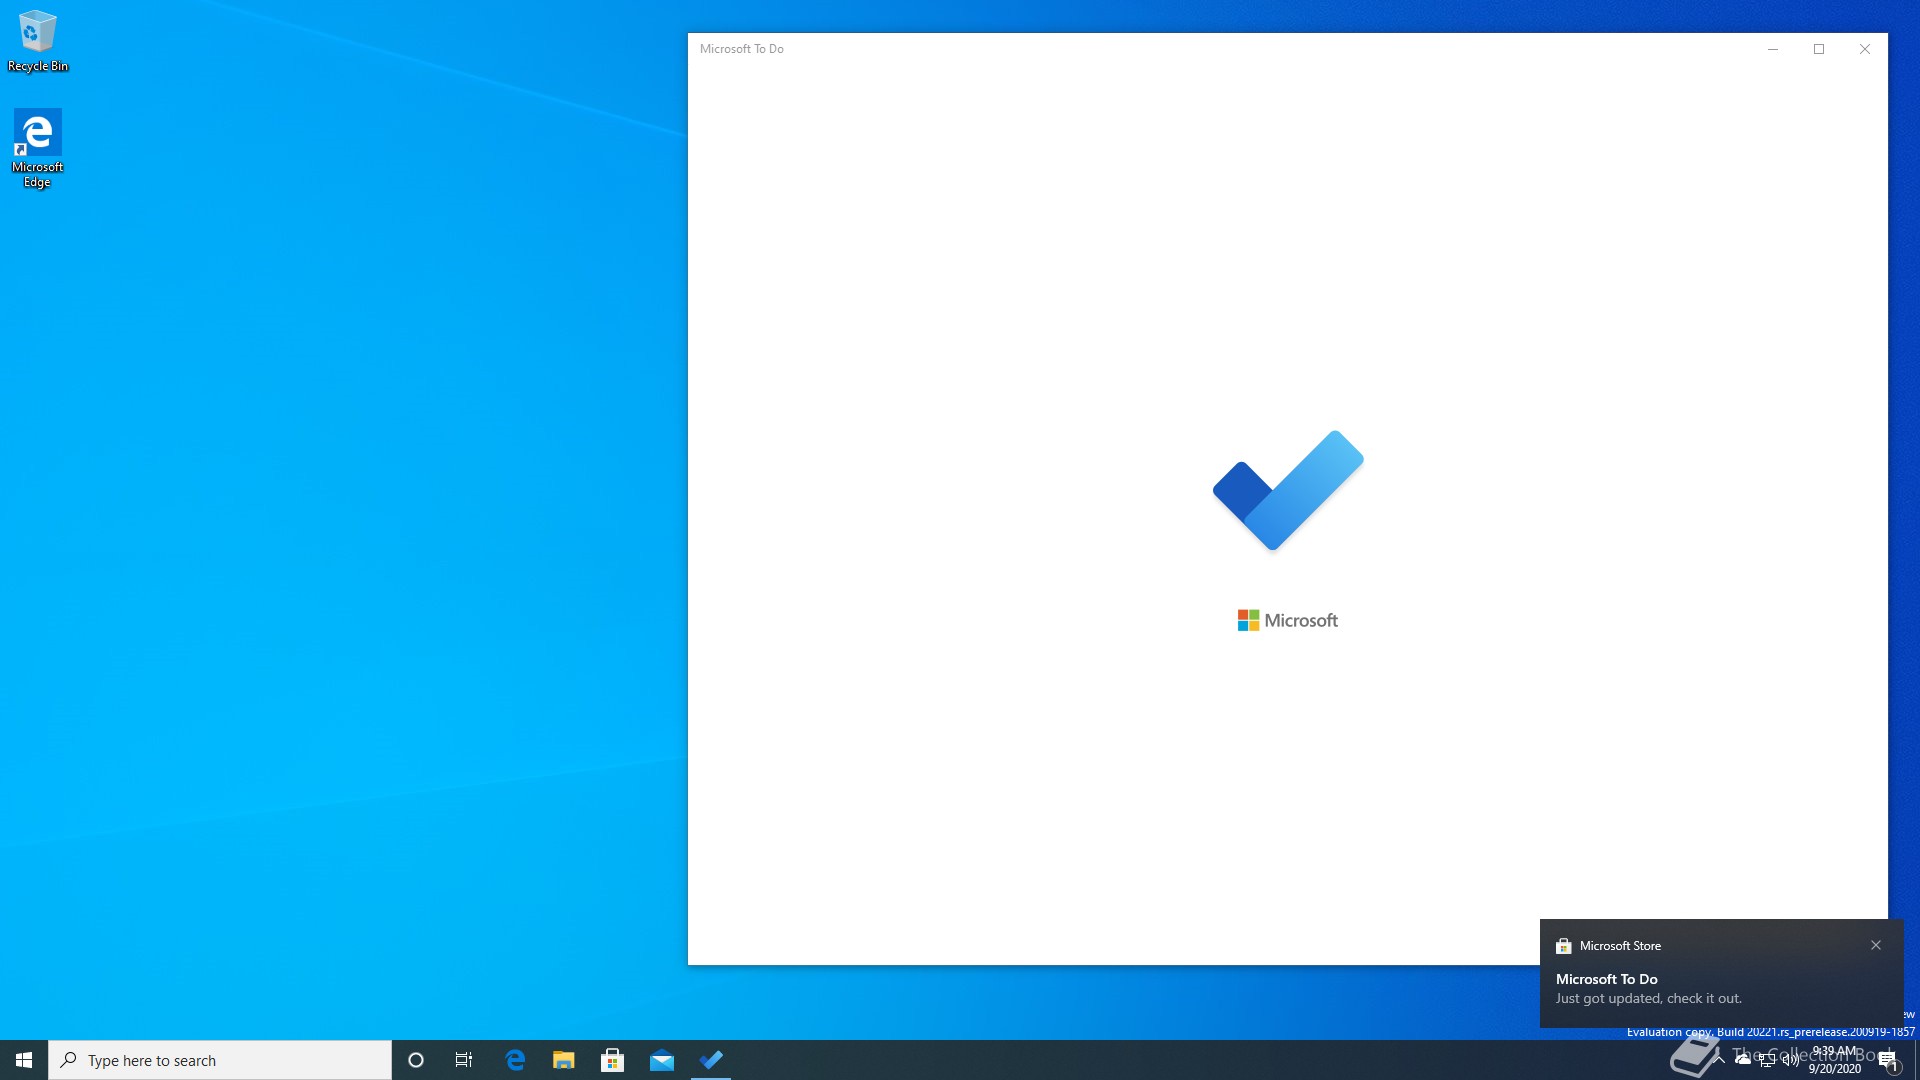Dismiss the Microsoft Store notification
1920x1080 pixels.
point(1876,945)
